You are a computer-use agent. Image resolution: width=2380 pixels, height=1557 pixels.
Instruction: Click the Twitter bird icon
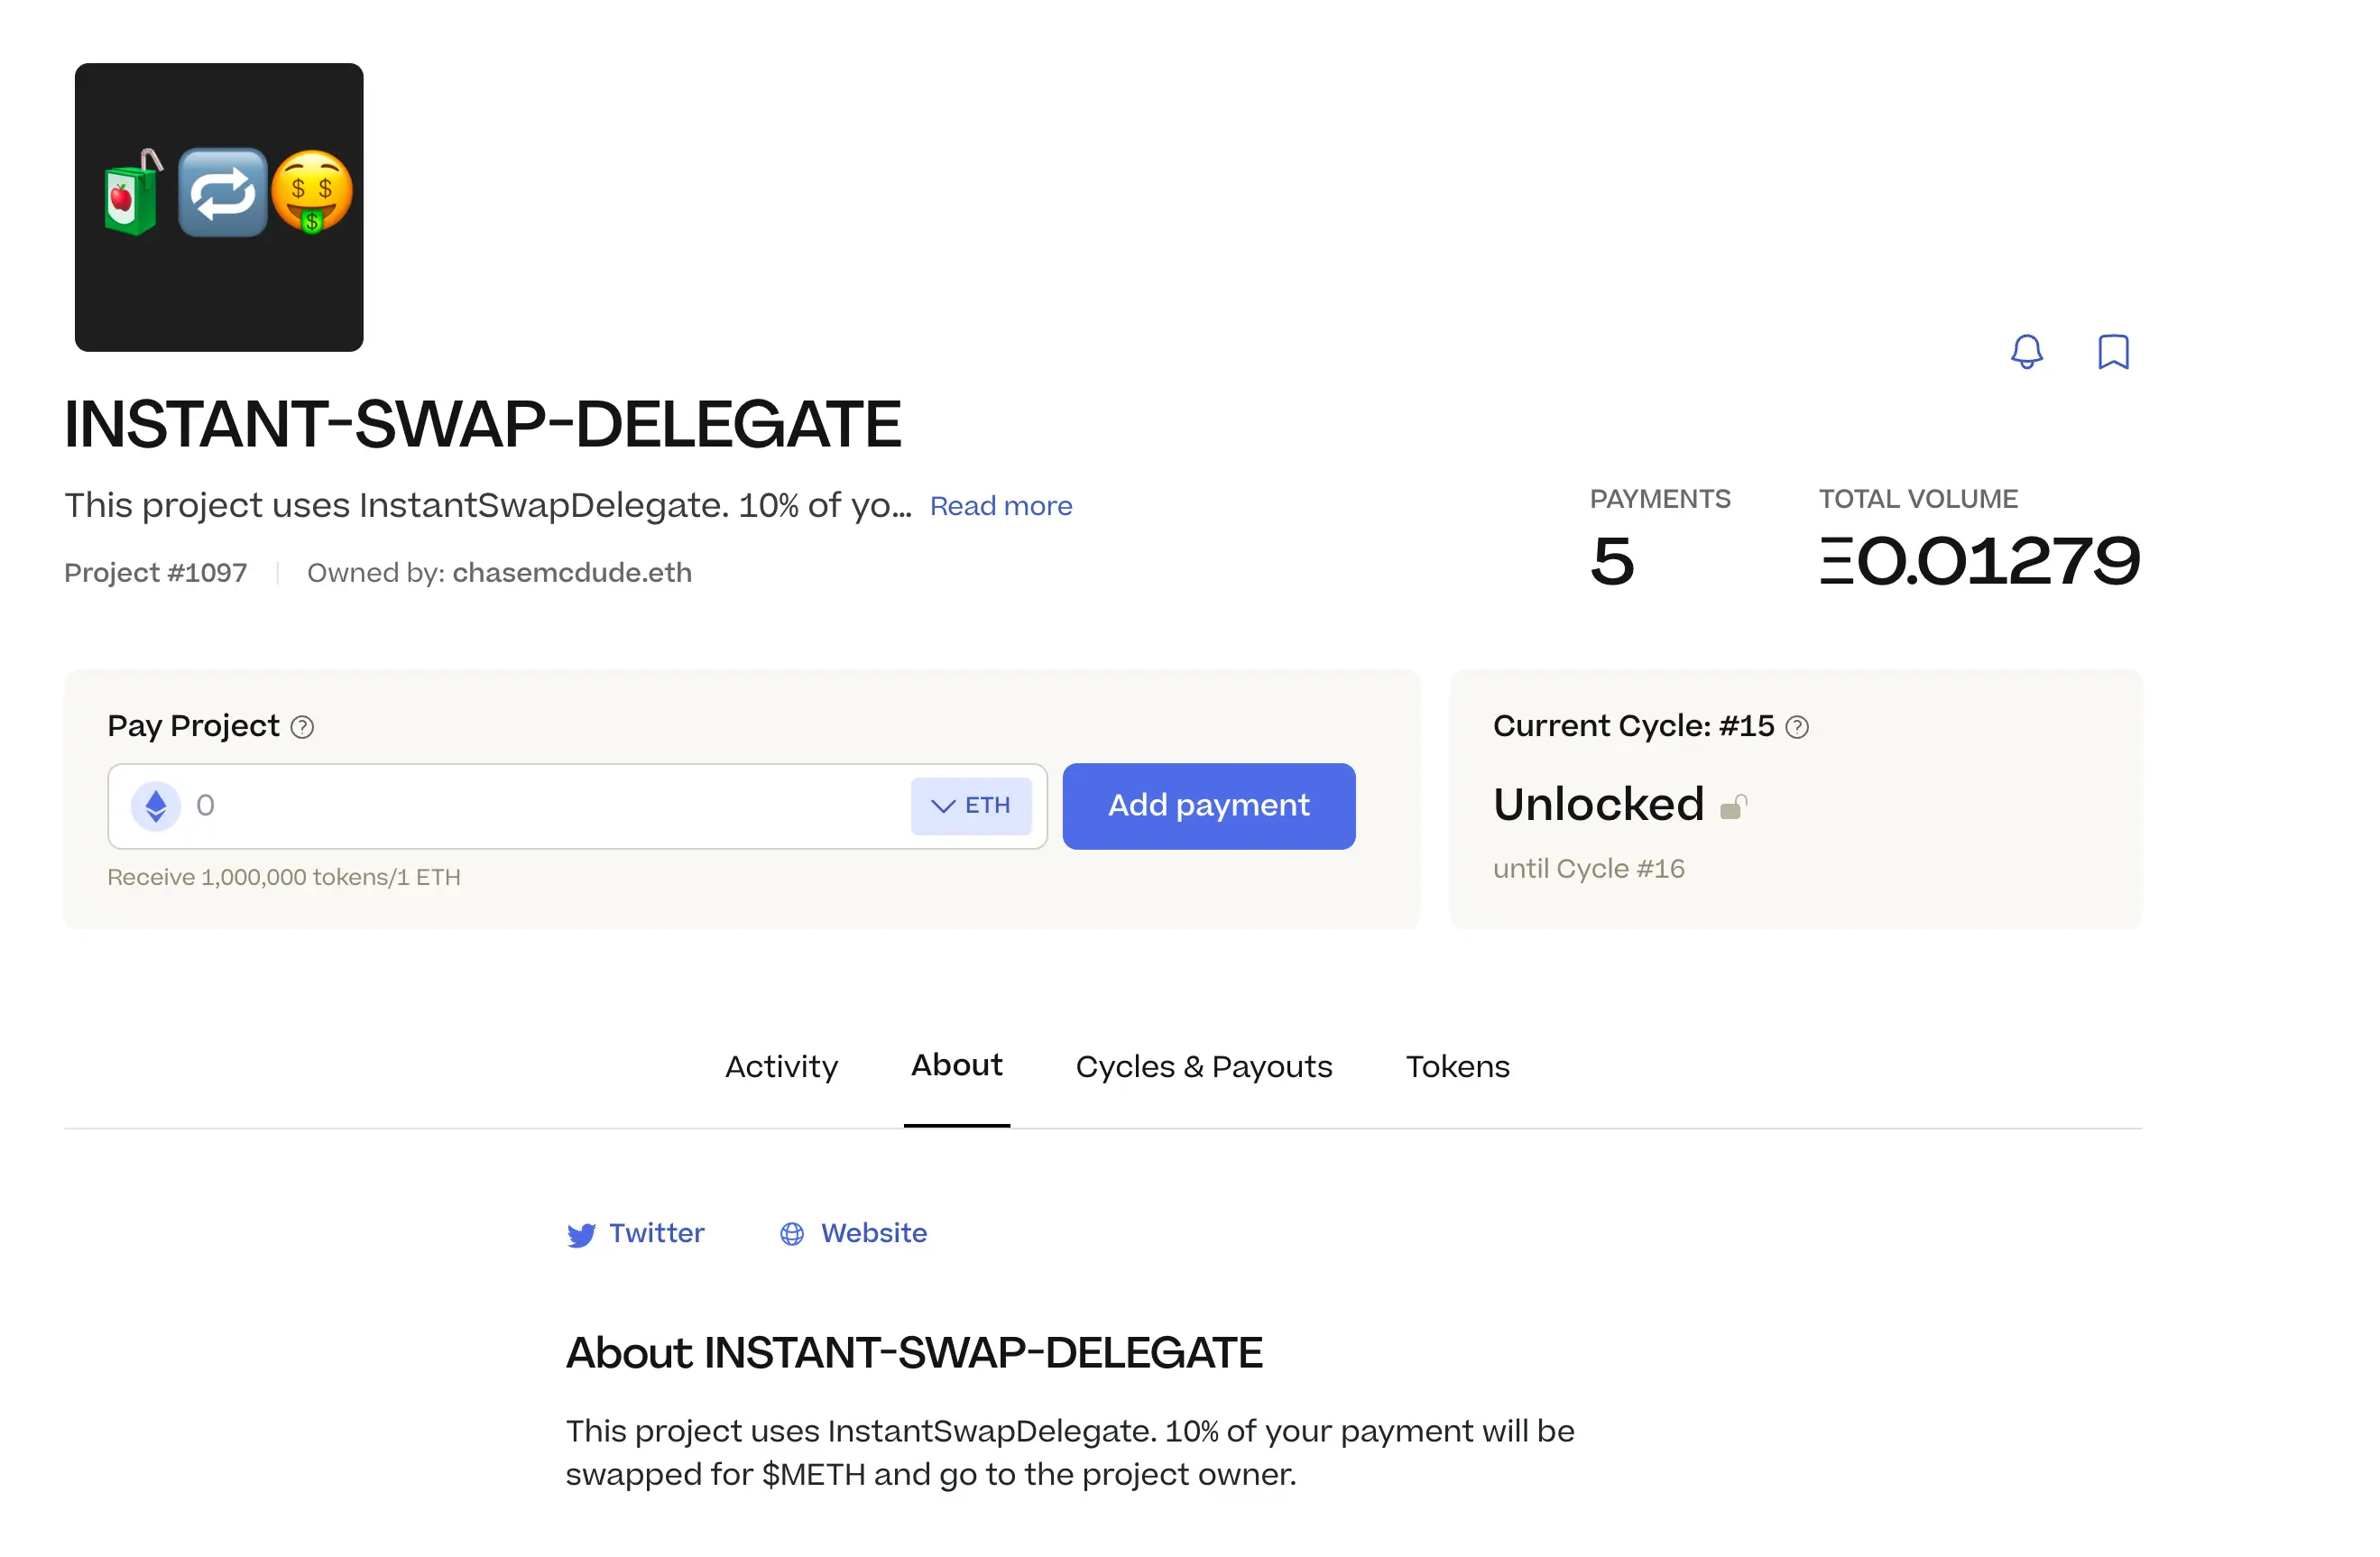click(581, 1234)
